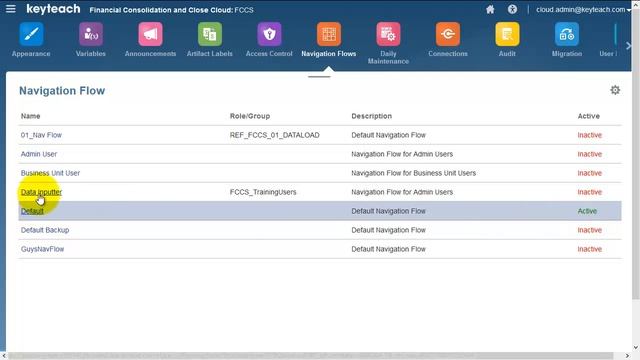Click the Name column header
This screenshot has width=640, height=360.
(x=31, y=116)
